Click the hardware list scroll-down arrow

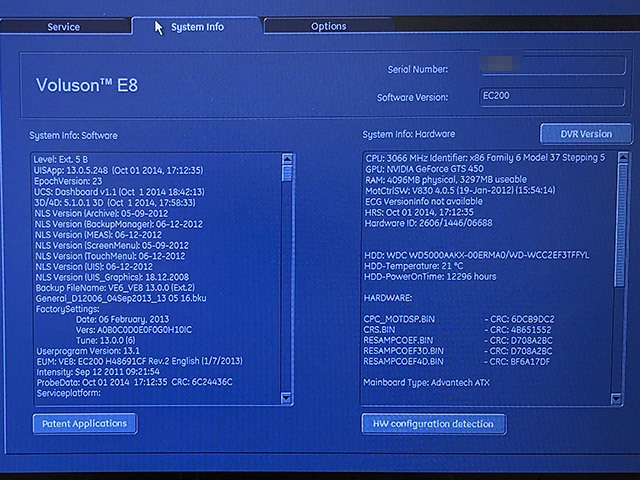click(x=616, y=398)
